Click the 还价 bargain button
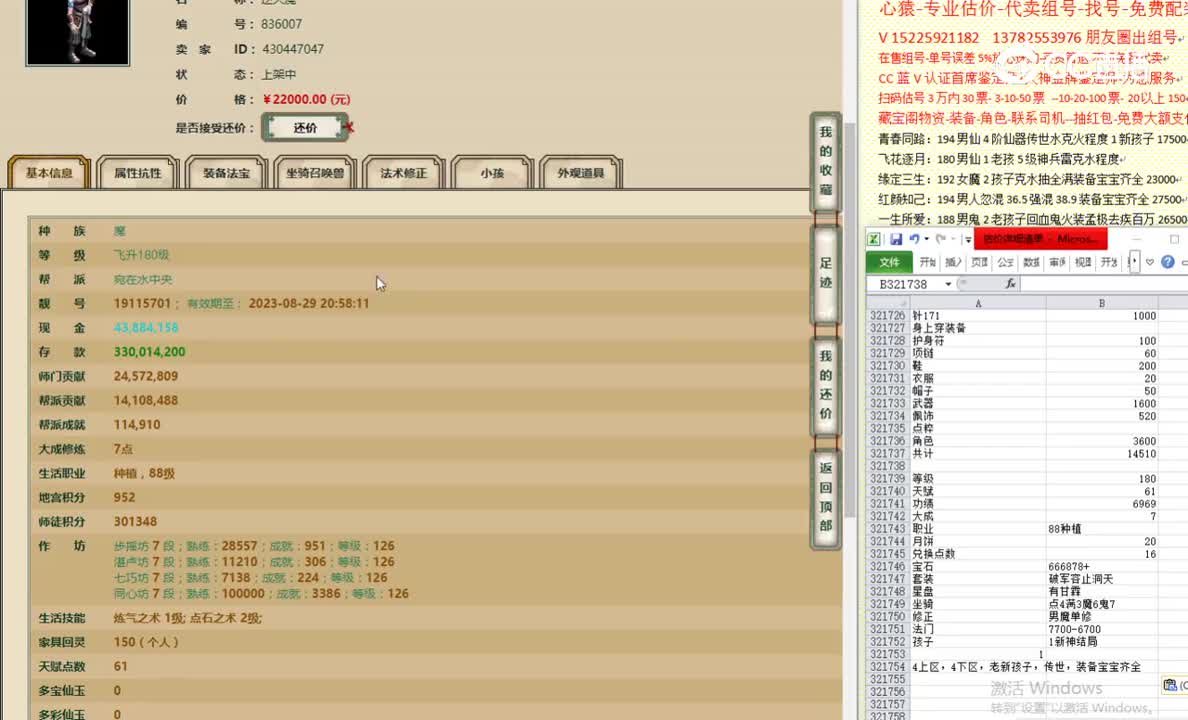 305,128
